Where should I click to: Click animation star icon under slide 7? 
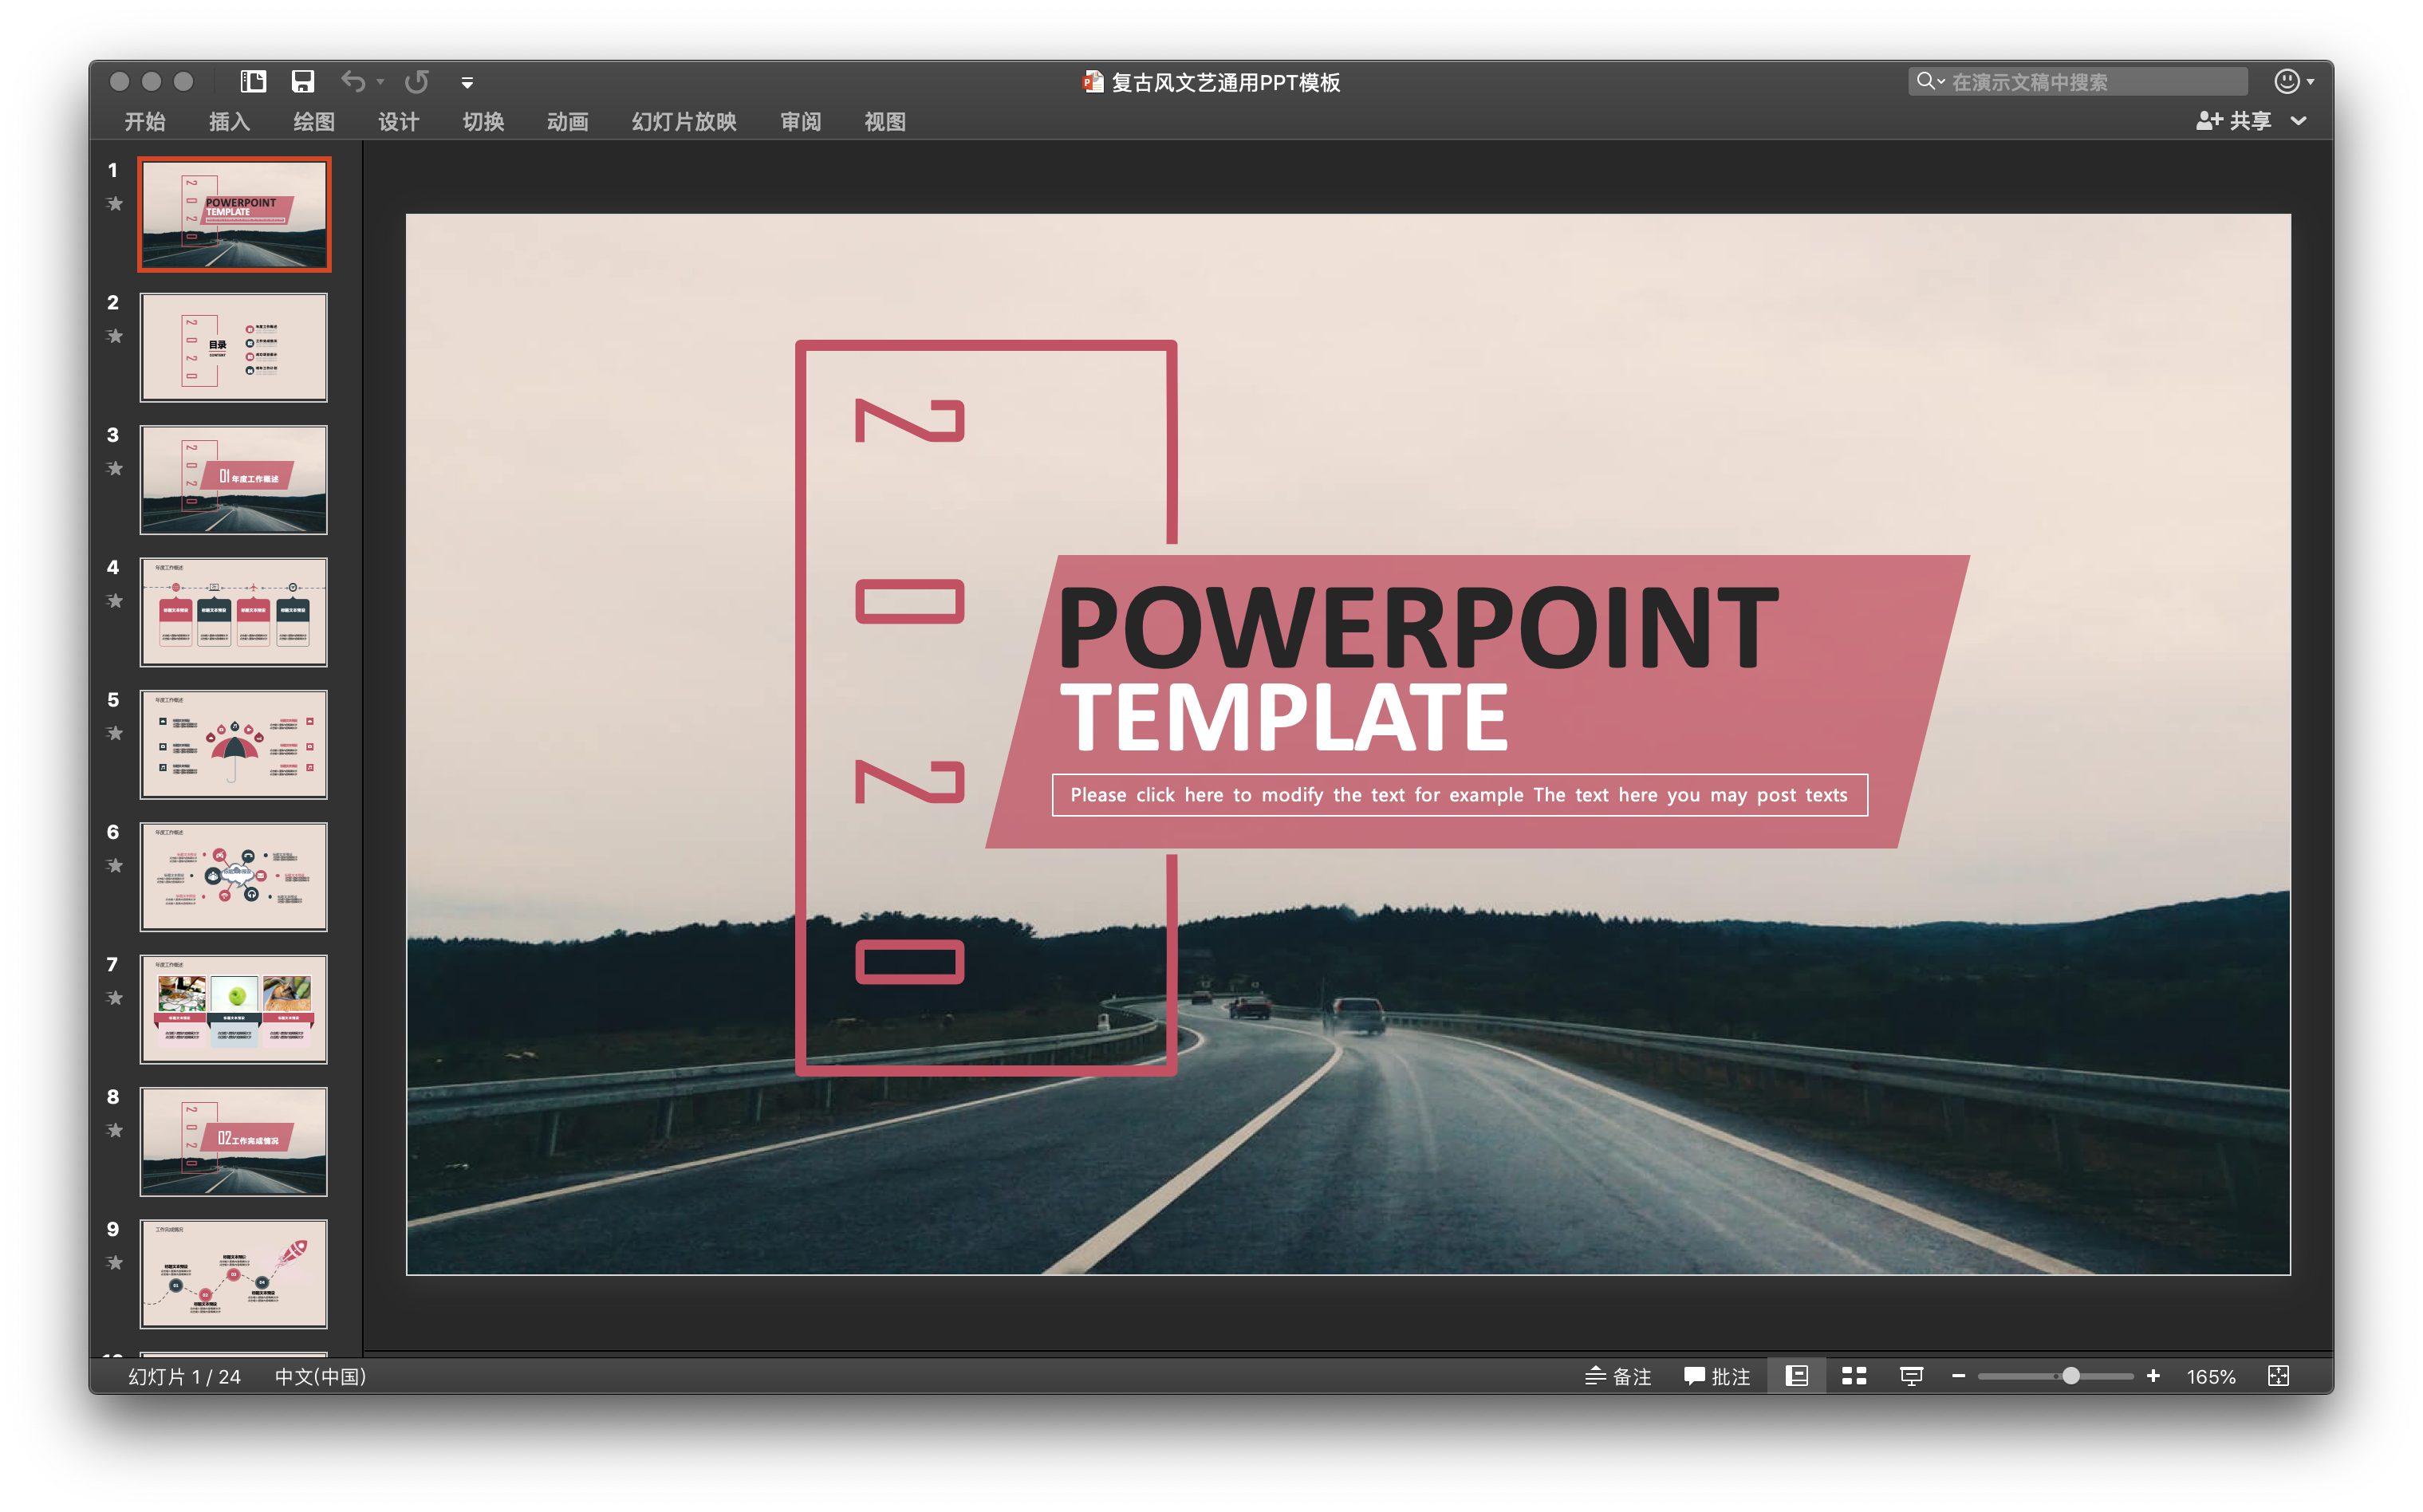(x=115, y=998)
